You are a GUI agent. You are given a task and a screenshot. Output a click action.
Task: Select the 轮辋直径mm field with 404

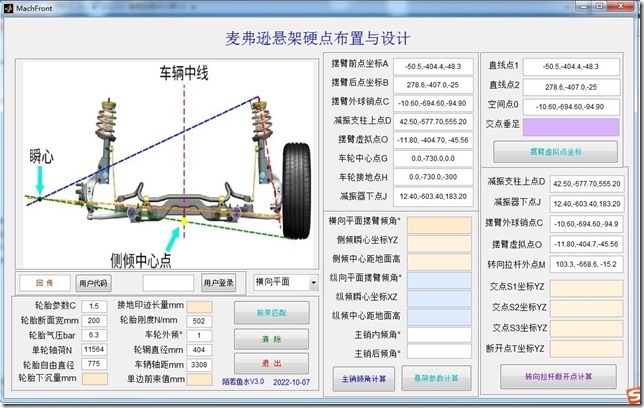coord(199,350)
